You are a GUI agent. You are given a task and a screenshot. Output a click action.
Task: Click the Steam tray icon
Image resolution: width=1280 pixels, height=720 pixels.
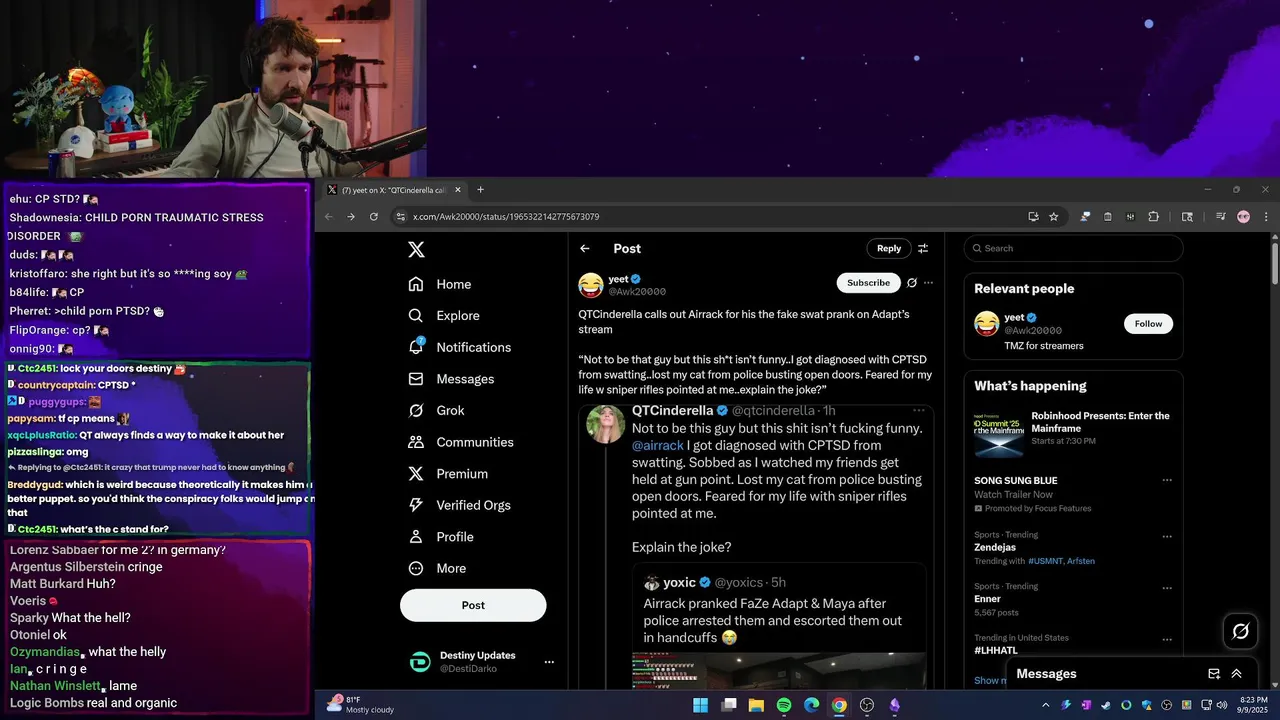pyautogui.click(x=1106, y=705)
